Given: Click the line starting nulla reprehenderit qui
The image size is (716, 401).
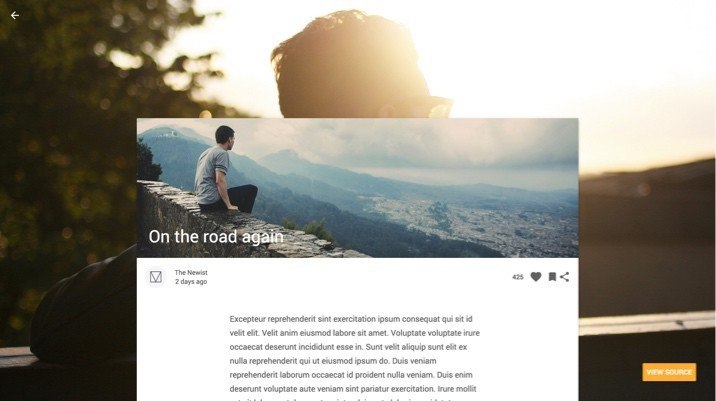Looking at the screenshot, I should 332,361.
